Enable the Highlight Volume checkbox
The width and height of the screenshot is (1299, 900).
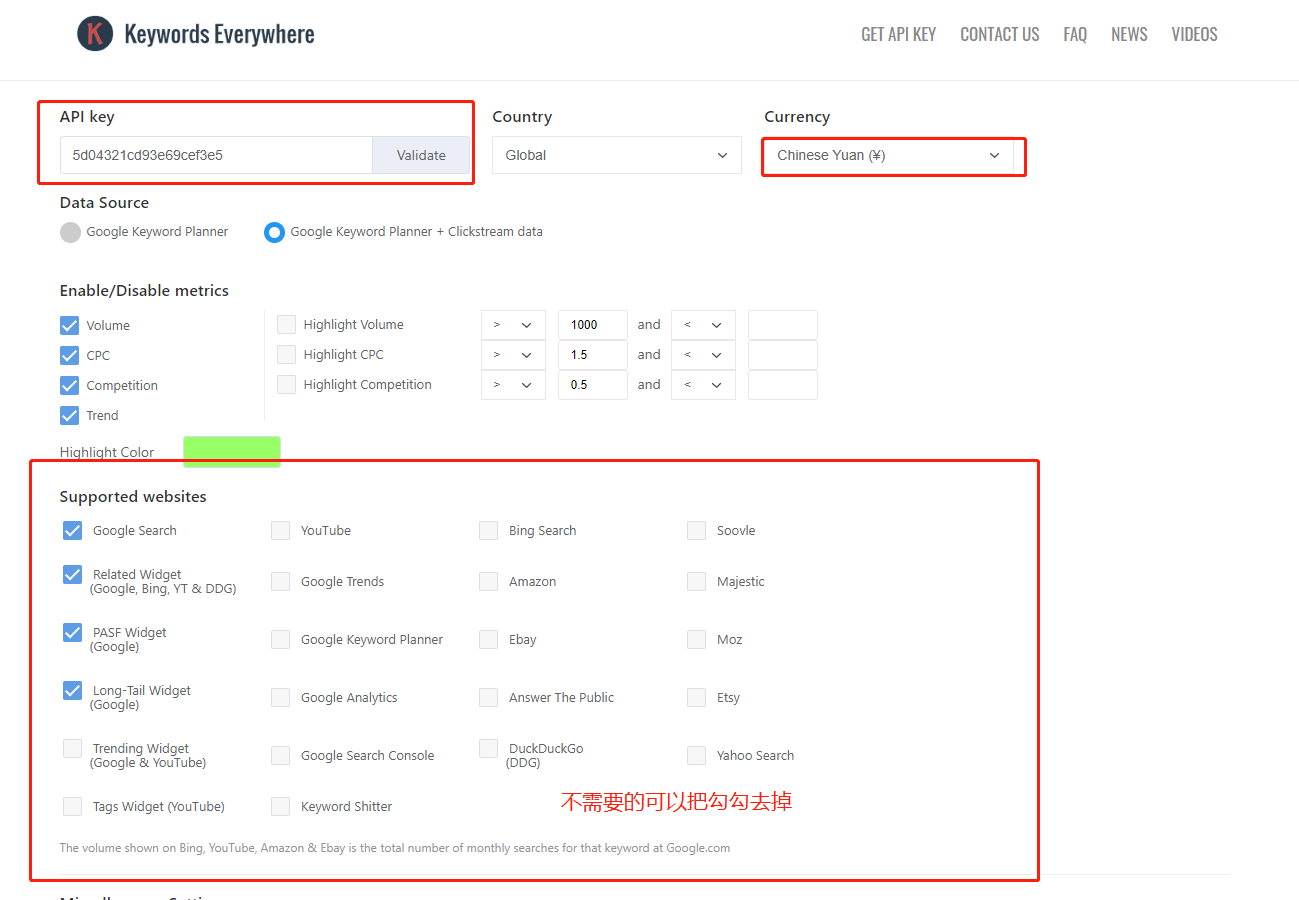point(287,324)
